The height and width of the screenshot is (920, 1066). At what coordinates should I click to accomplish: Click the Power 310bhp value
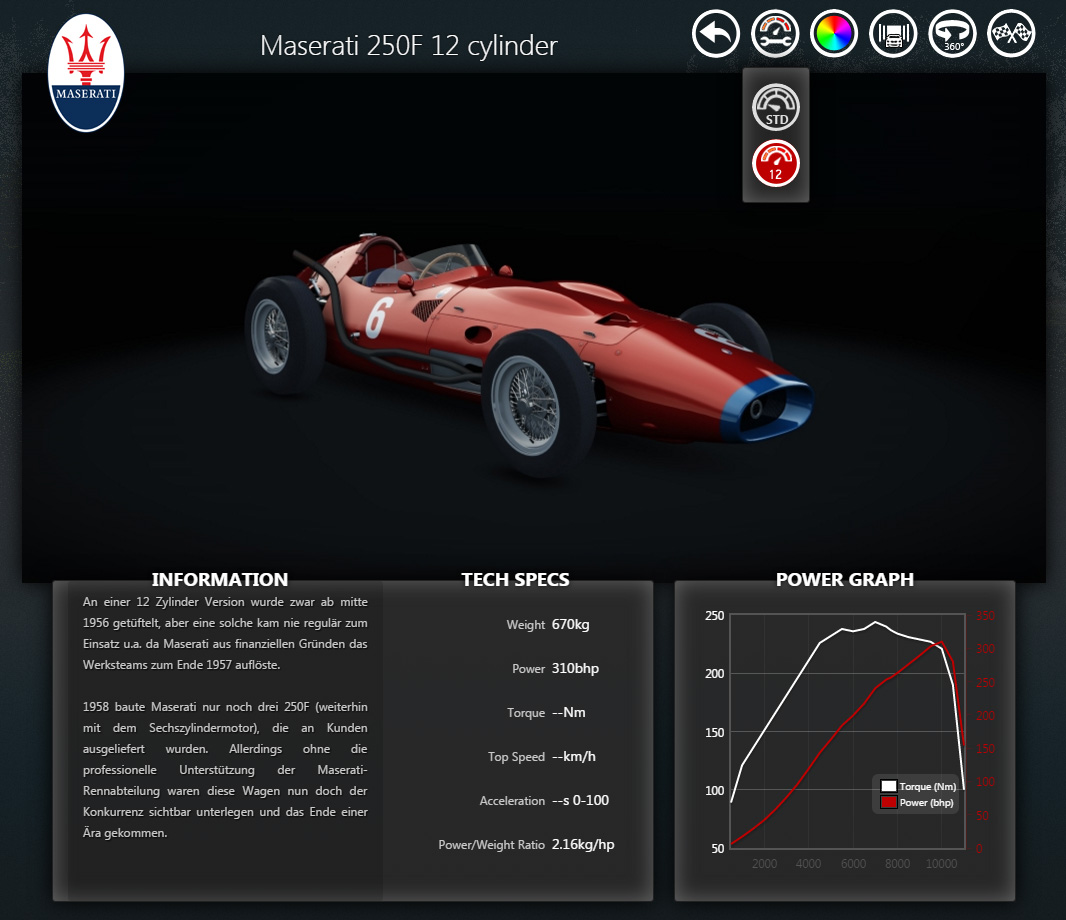[575, 668]
